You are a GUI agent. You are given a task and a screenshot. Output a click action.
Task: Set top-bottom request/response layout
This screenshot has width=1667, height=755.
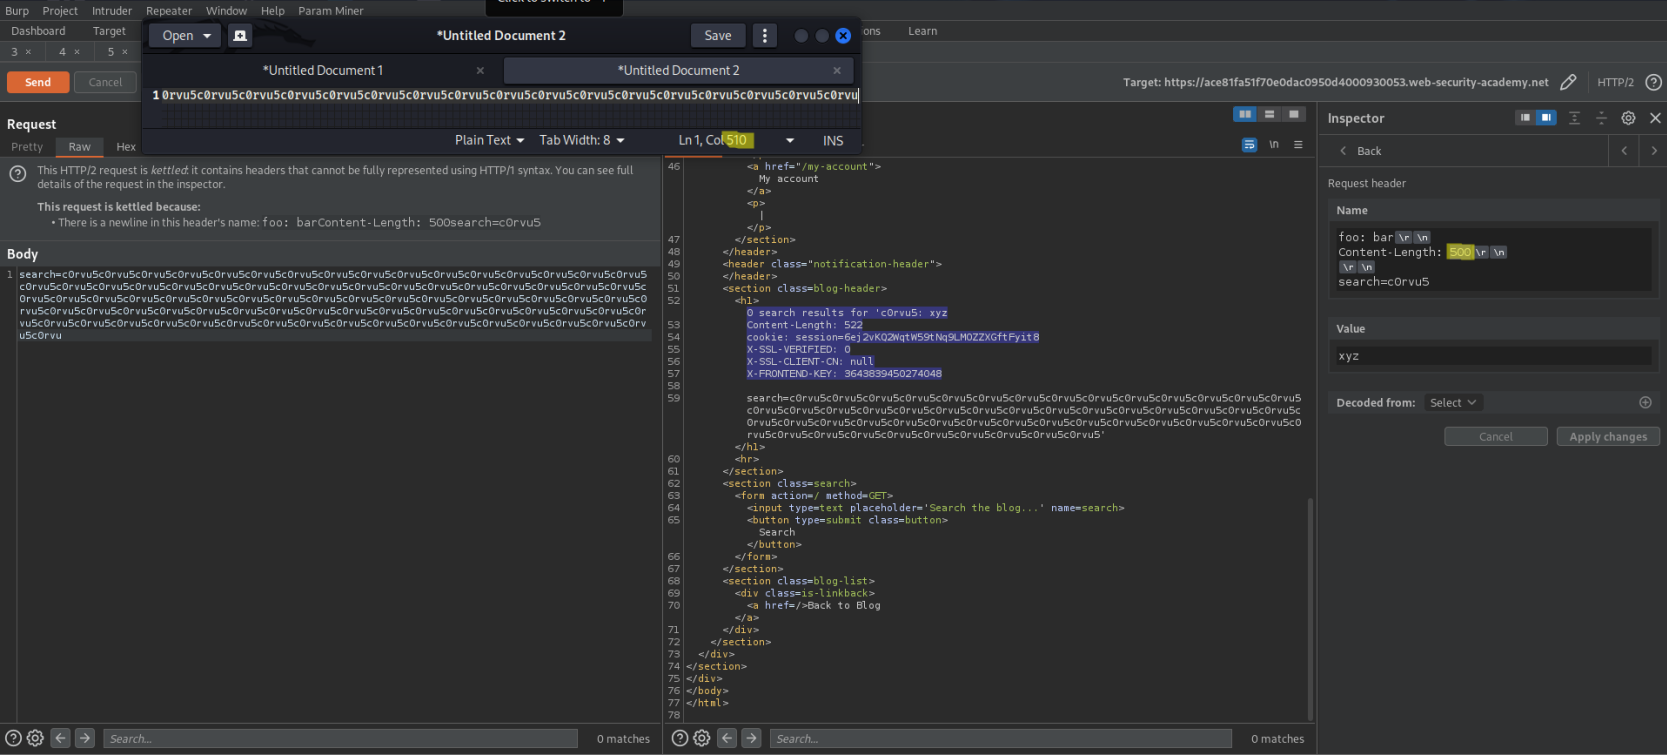pos(1269,114)
